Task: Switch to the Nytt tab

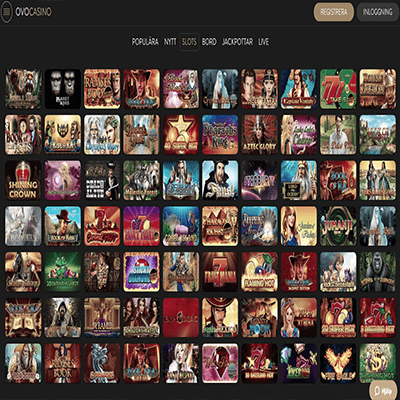Action: click(170, 42)
